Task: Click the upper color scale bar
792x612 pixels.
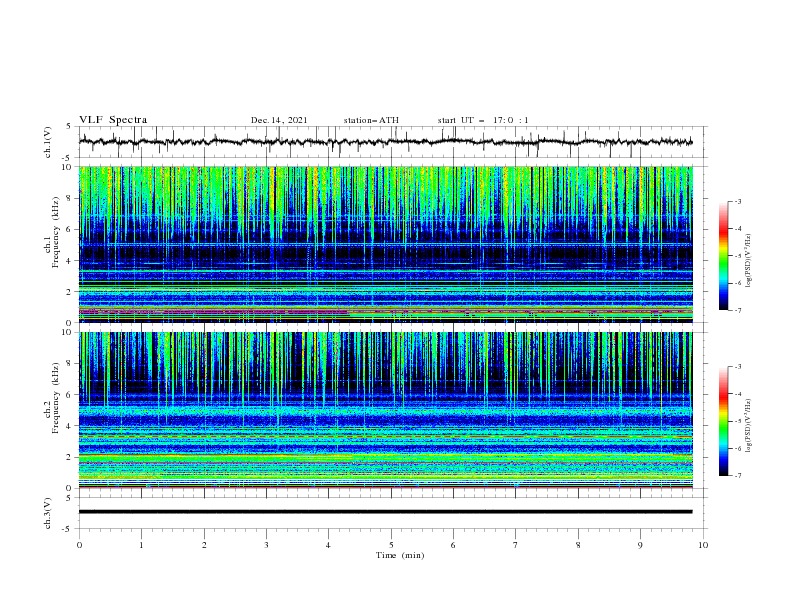Action: [724, 256]
